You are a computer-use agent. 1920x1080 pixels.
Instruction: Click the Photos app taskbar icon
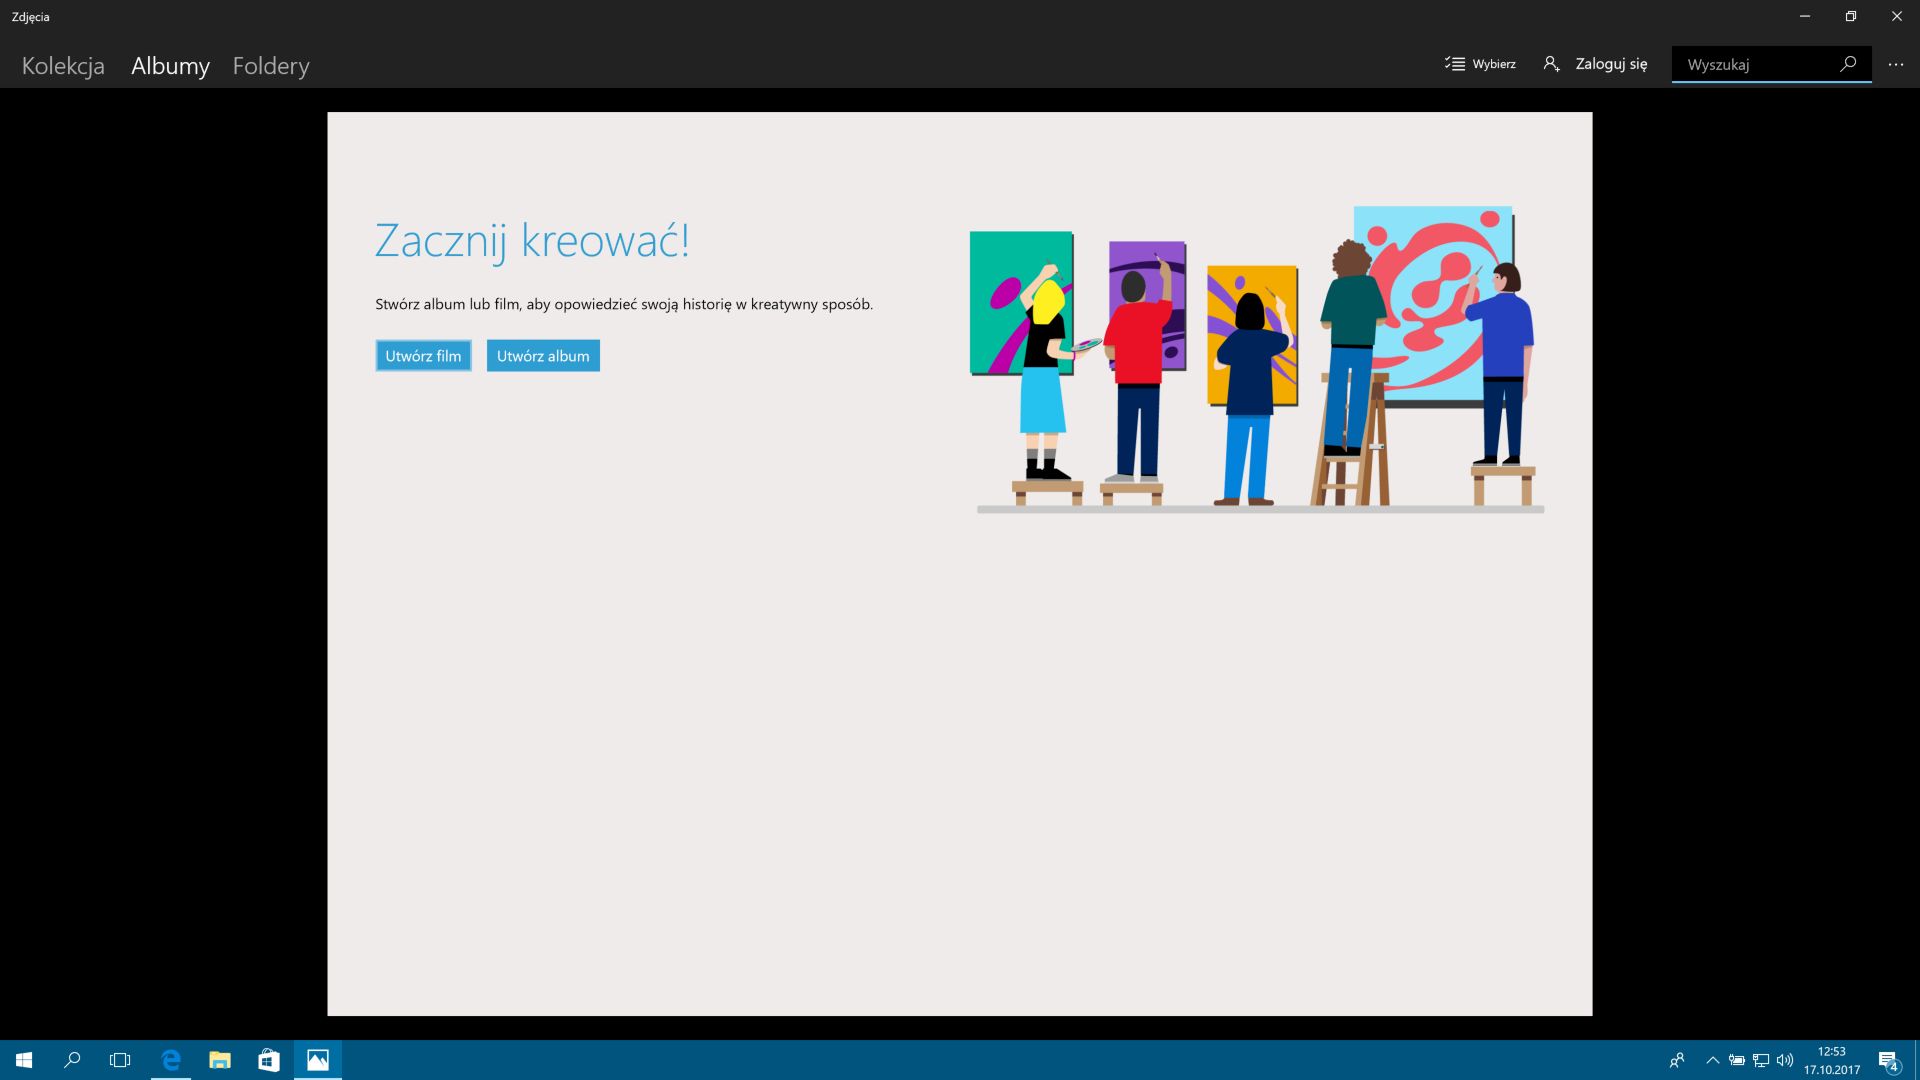pyautogui.click(x=318, y=1060)
